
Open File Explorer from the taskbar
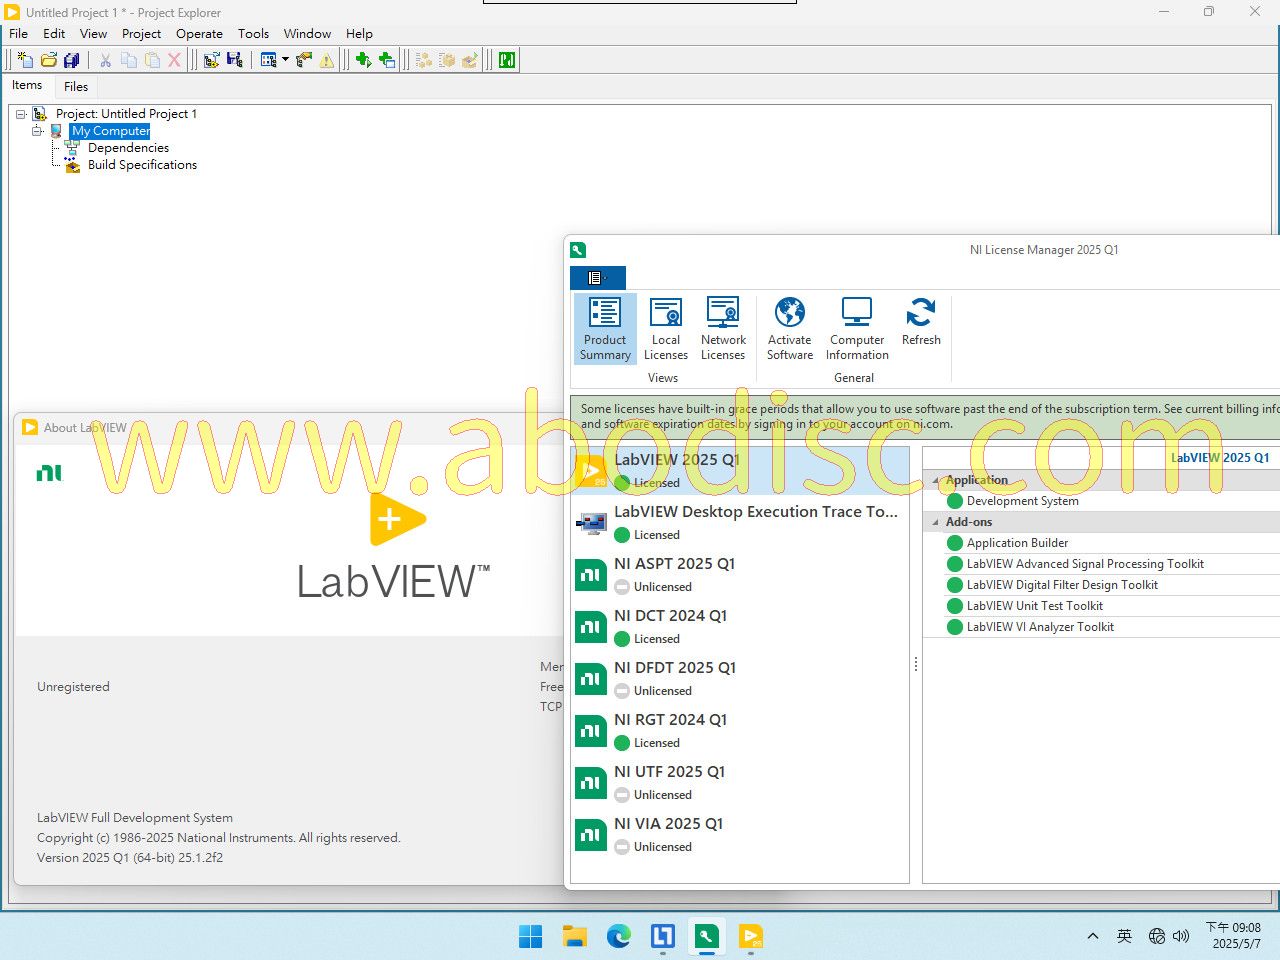pos(575,936)
